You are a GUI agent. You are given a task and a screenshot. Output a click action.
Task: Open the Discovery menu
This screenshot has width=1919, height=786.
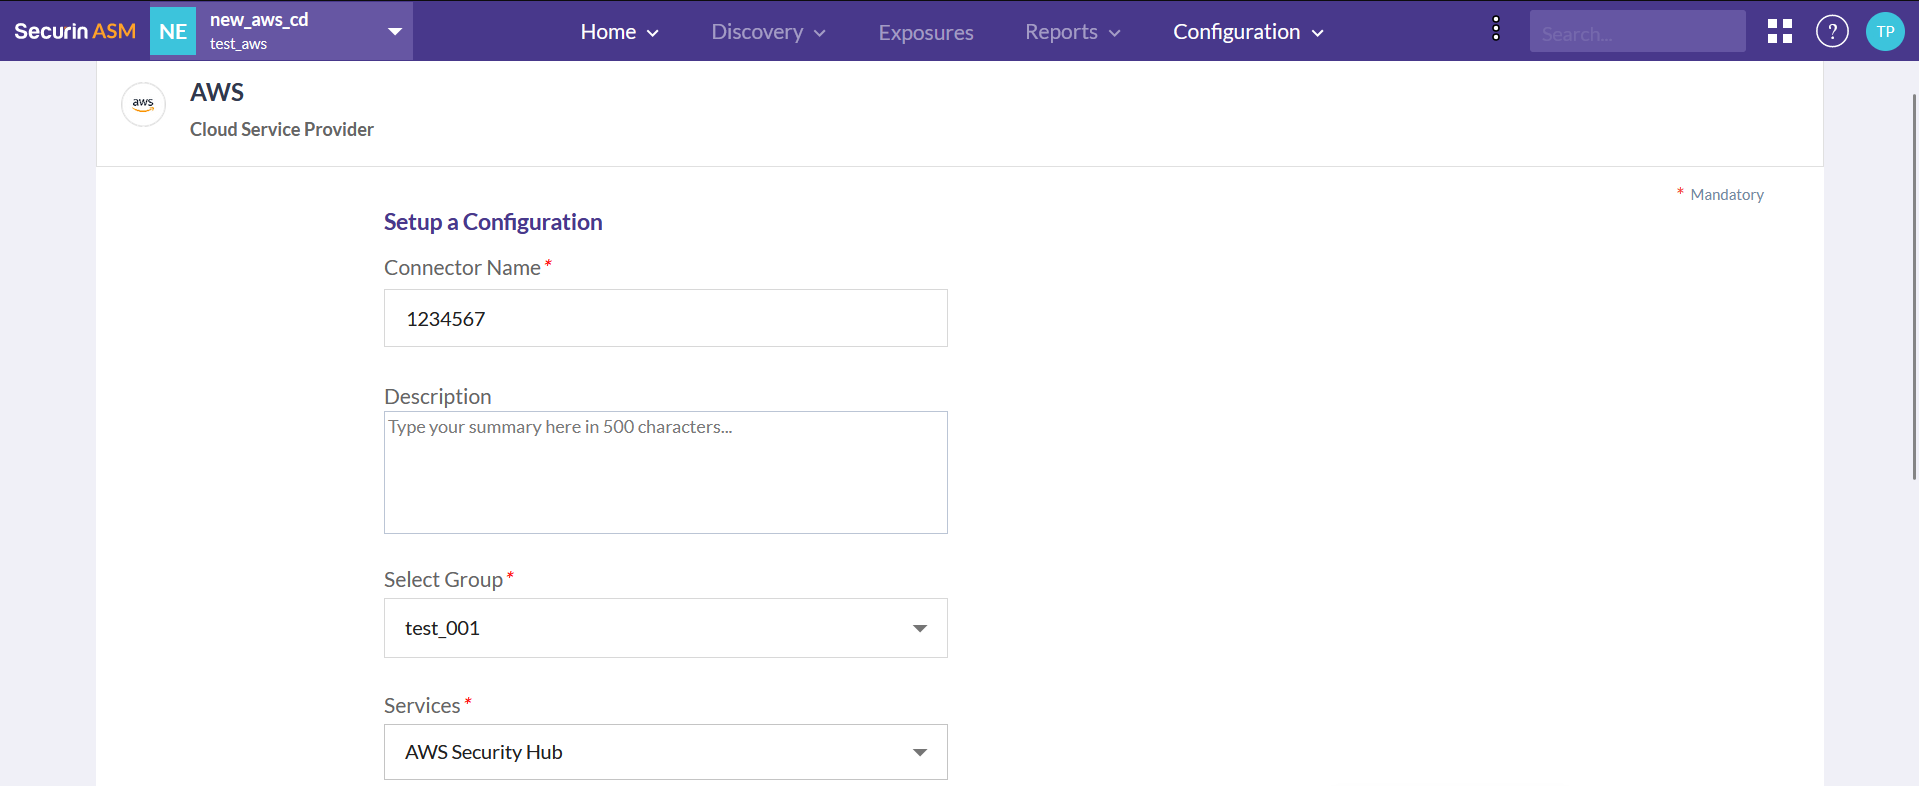[768, 32]
